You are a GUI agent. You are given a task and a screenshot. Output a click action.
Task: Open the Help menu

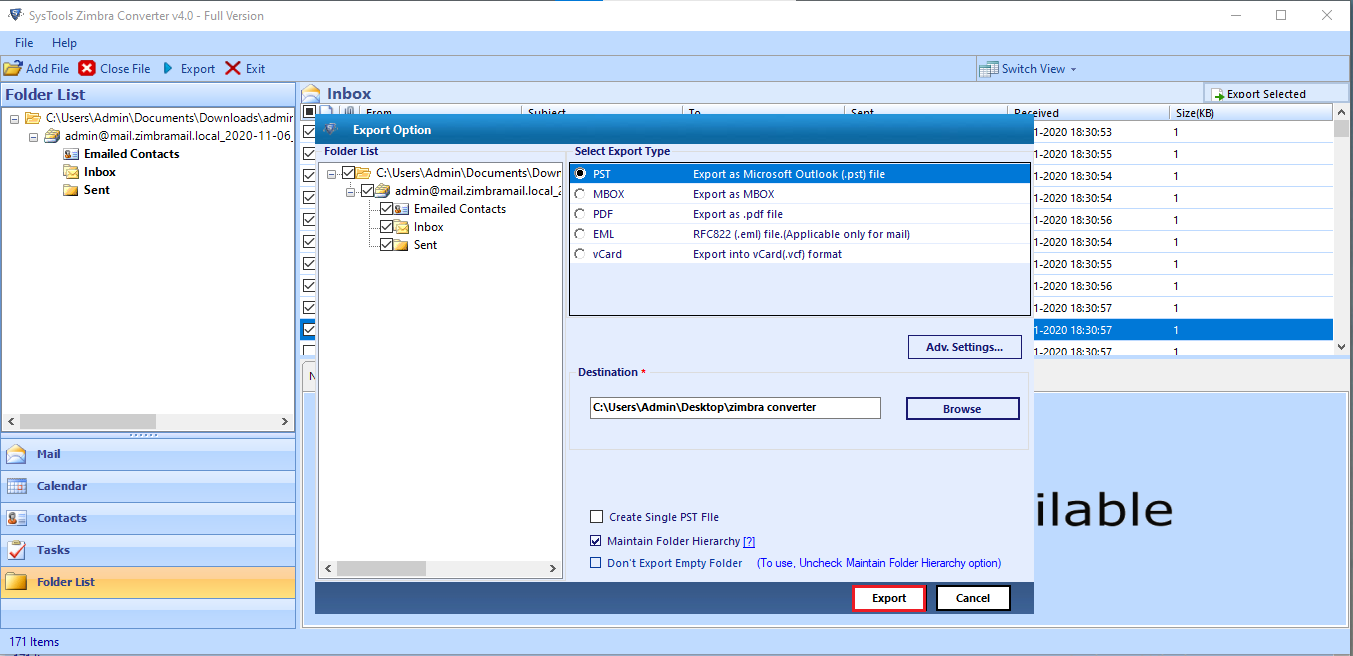[x=64, y=43]
